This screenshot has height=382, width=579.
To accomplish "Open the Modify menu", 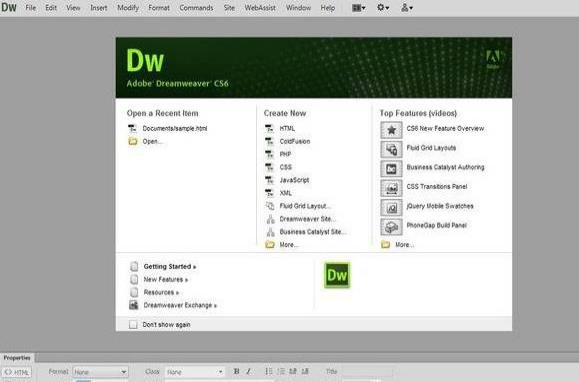I will [x=128, y=8].
